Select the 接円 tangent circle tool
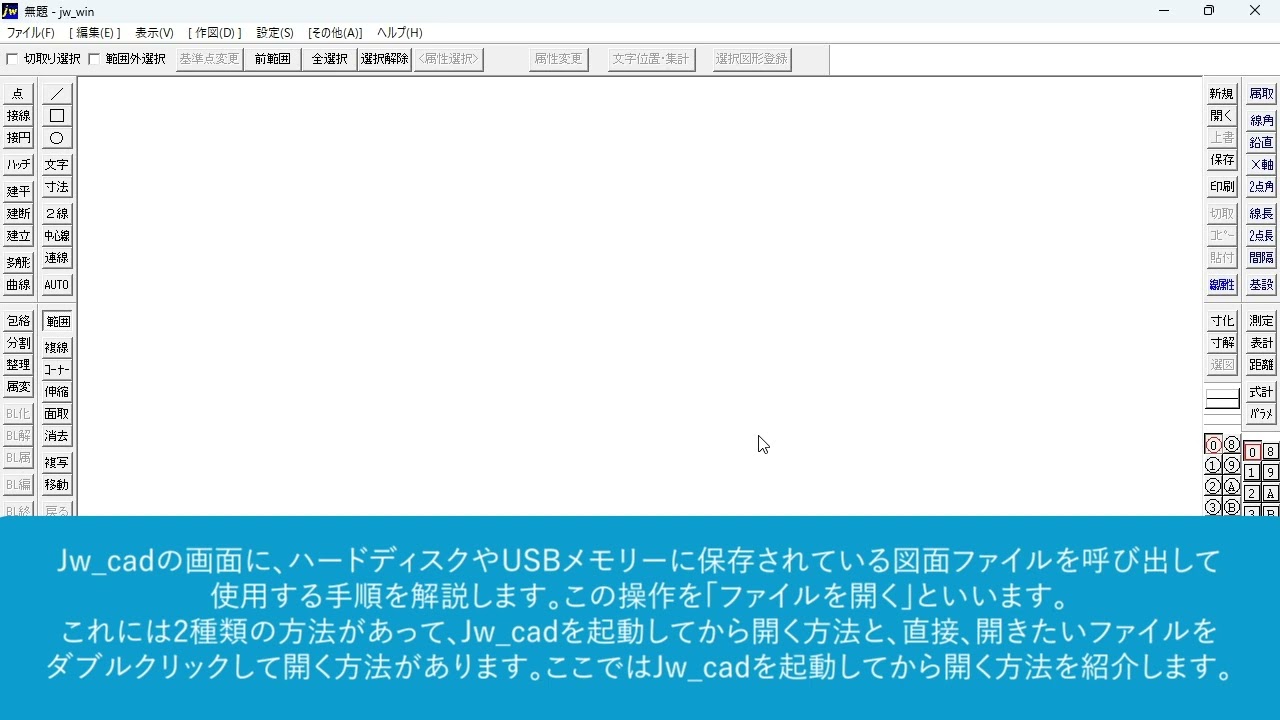This screenshot has width=1280, height=720. 18,138
